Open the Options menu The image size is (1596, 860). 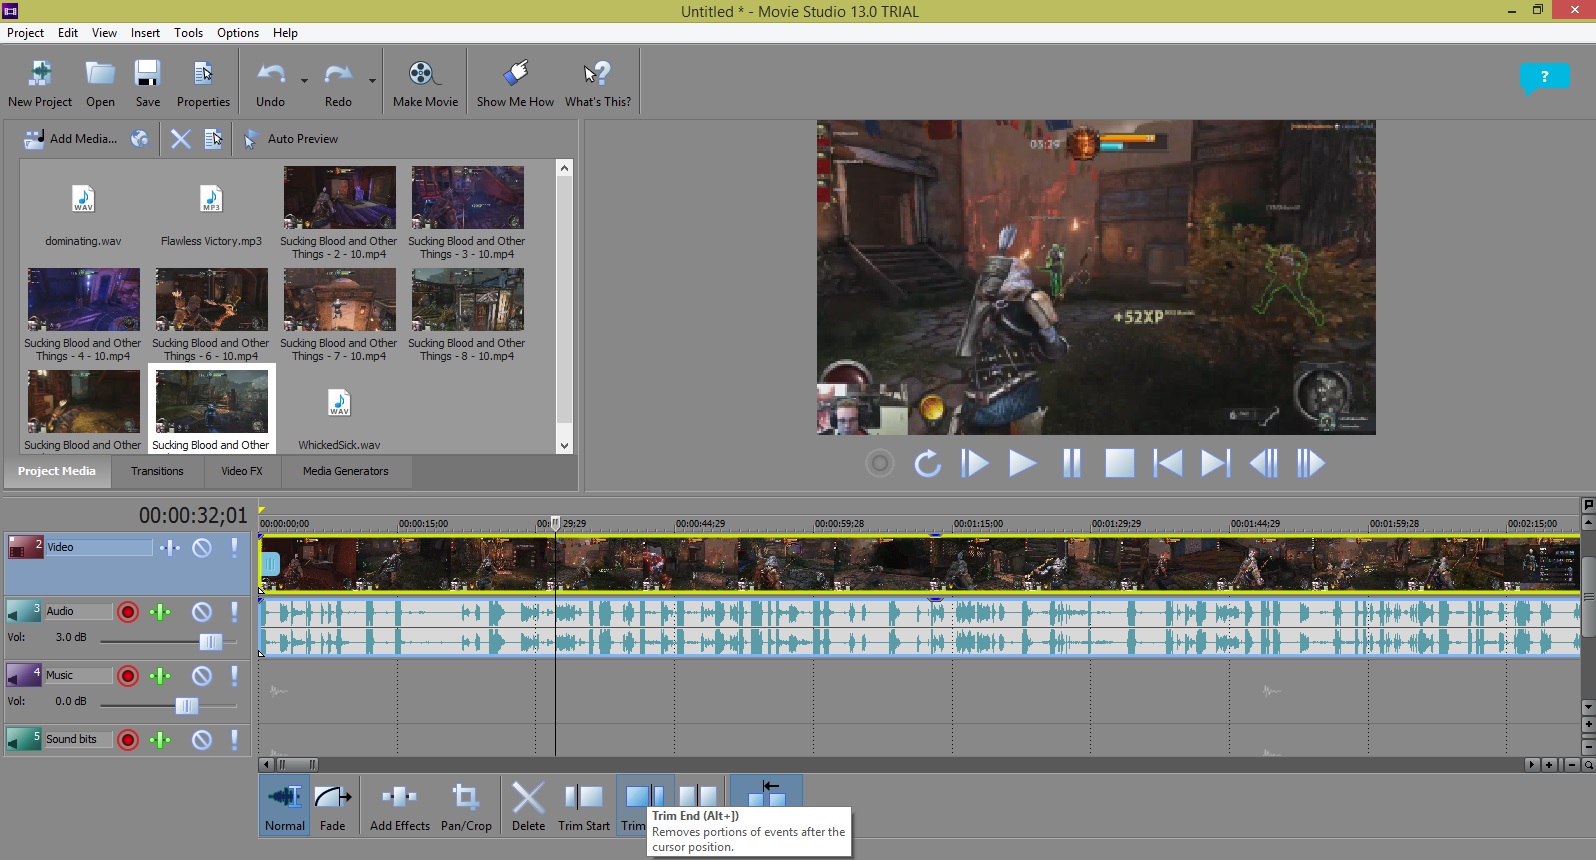[x=238, y=33]
